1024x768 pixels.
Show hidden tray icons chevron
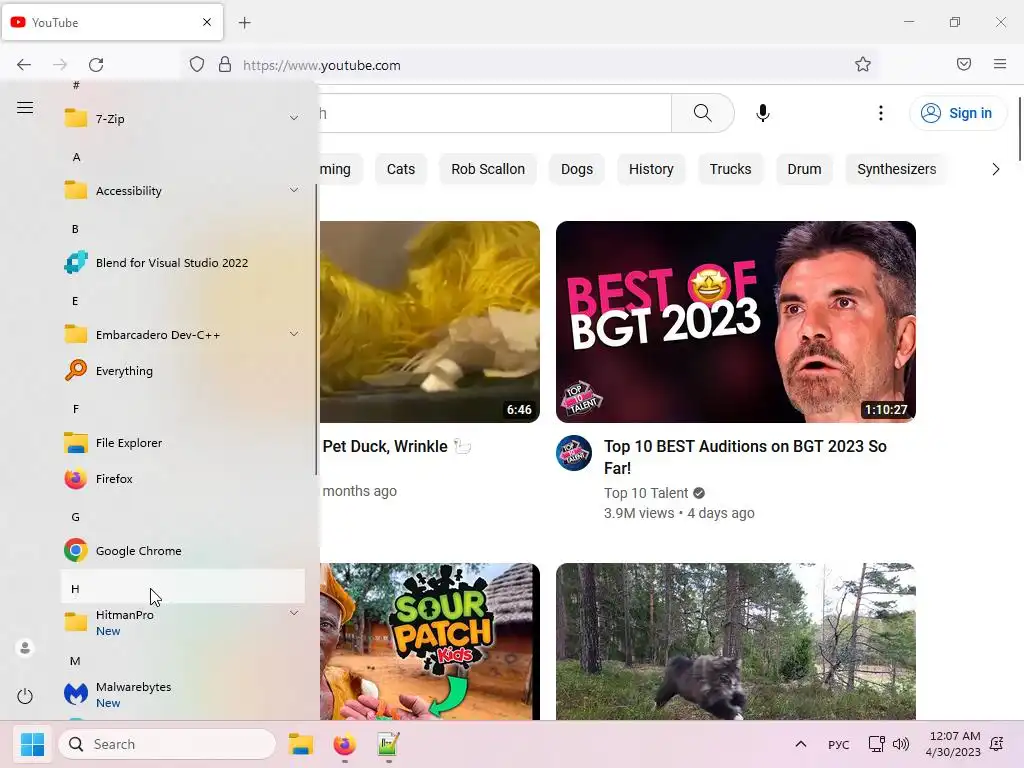click(801, 744)
